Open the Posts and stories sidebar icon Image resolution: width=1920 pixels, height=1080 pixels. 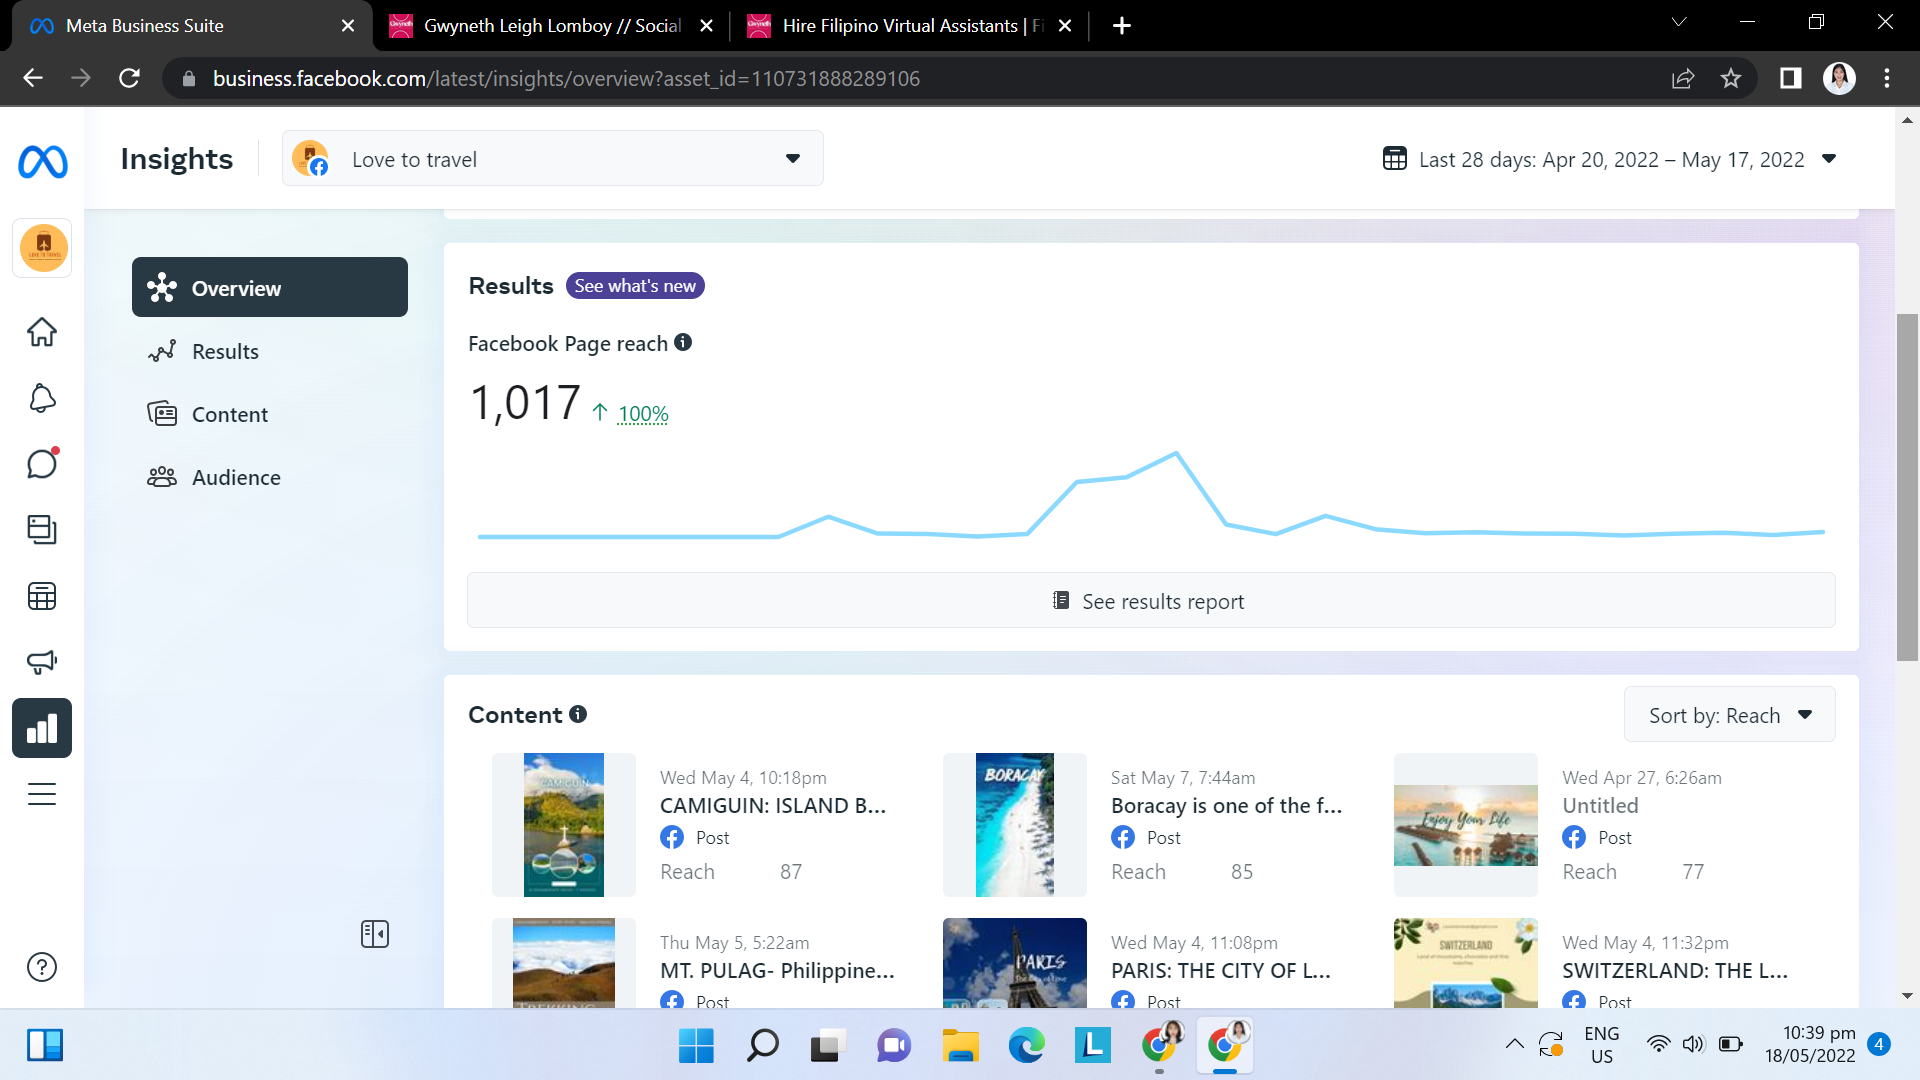coord(42,529)
